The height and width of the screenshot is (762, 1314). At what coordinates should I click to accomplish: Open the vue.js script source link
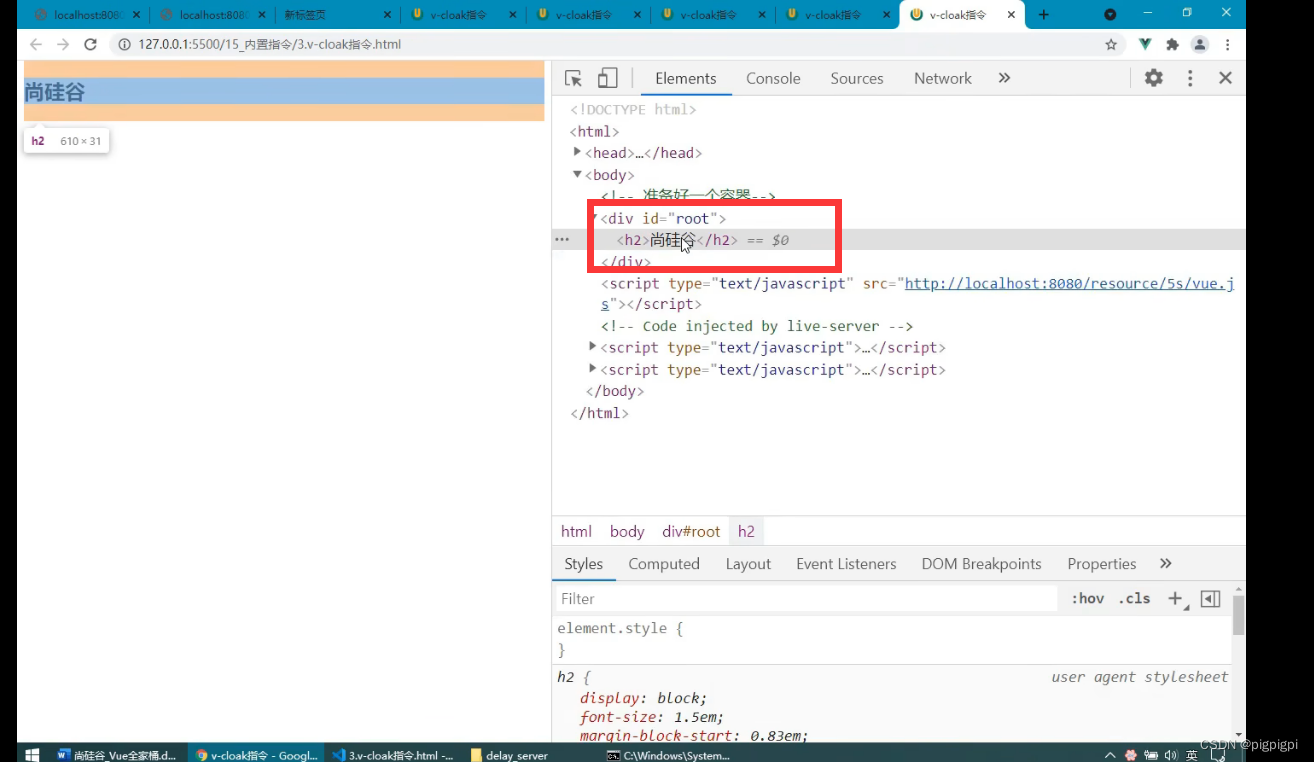click(x=1069, y=283)
